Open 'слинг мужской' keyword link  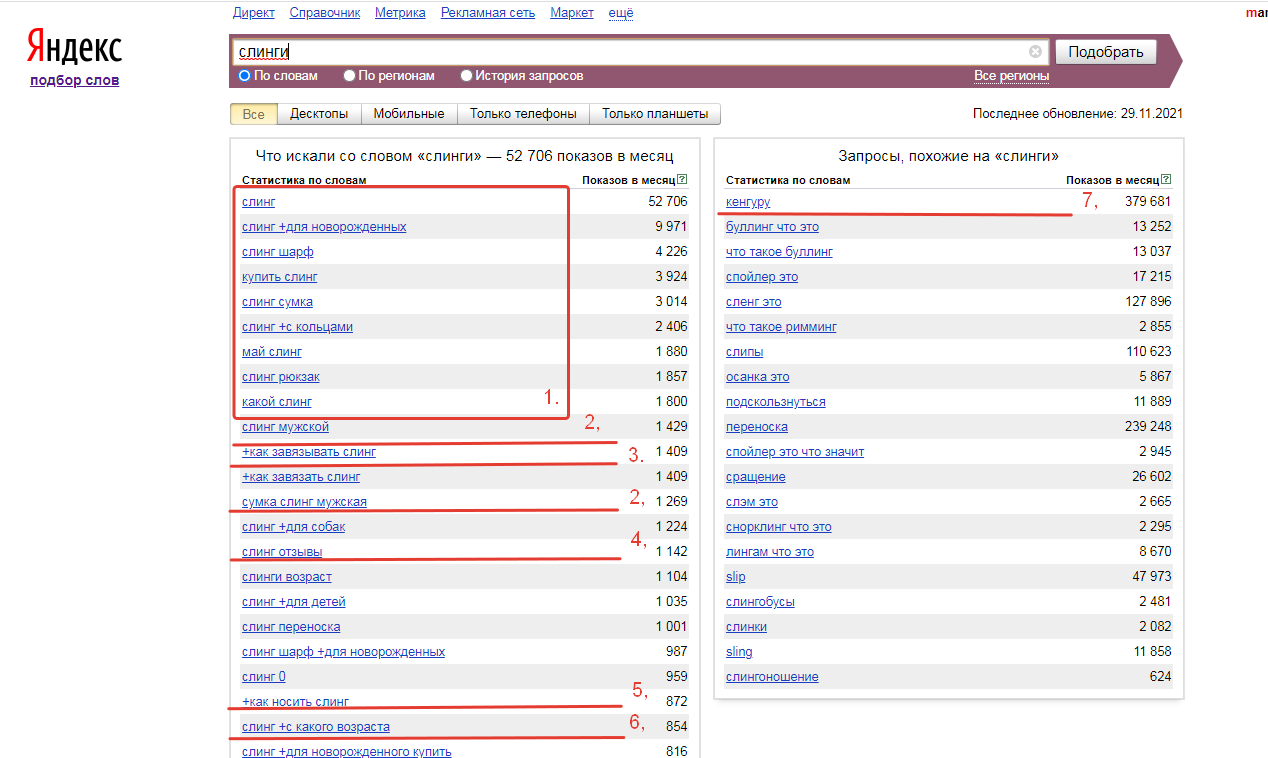point(285,427)
